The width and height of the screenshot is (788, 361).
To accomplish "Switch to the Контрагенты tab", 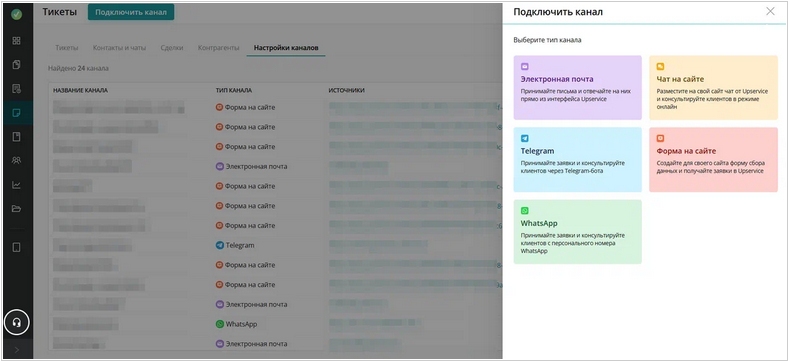I will click(x=218, y=48).
